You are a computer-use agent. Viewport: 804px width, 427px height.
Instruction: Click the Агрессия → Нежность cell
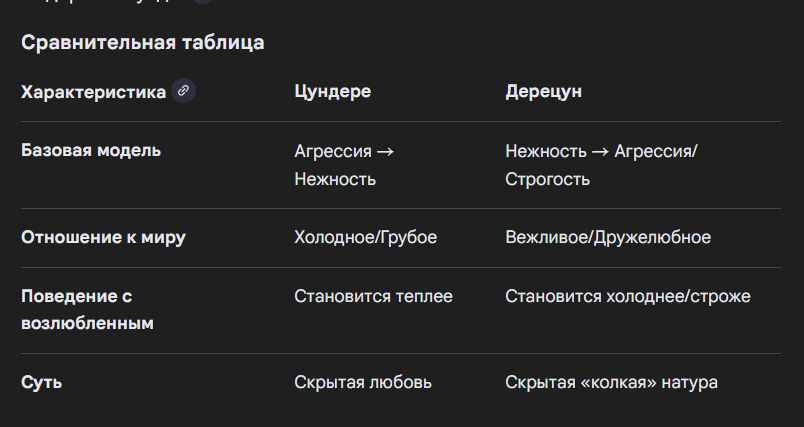point(344,165)
